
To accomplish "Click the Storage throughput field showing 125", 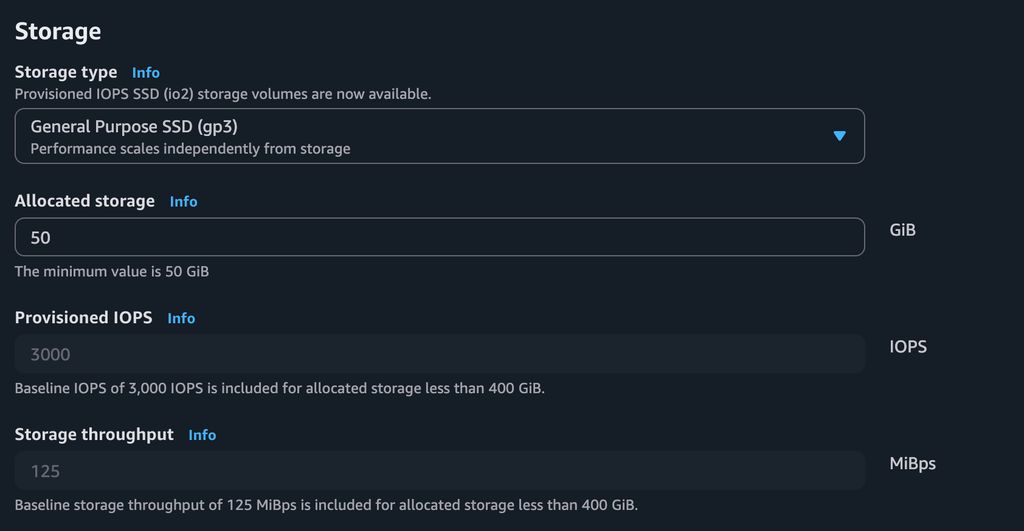I will click(x=439, y=471).
